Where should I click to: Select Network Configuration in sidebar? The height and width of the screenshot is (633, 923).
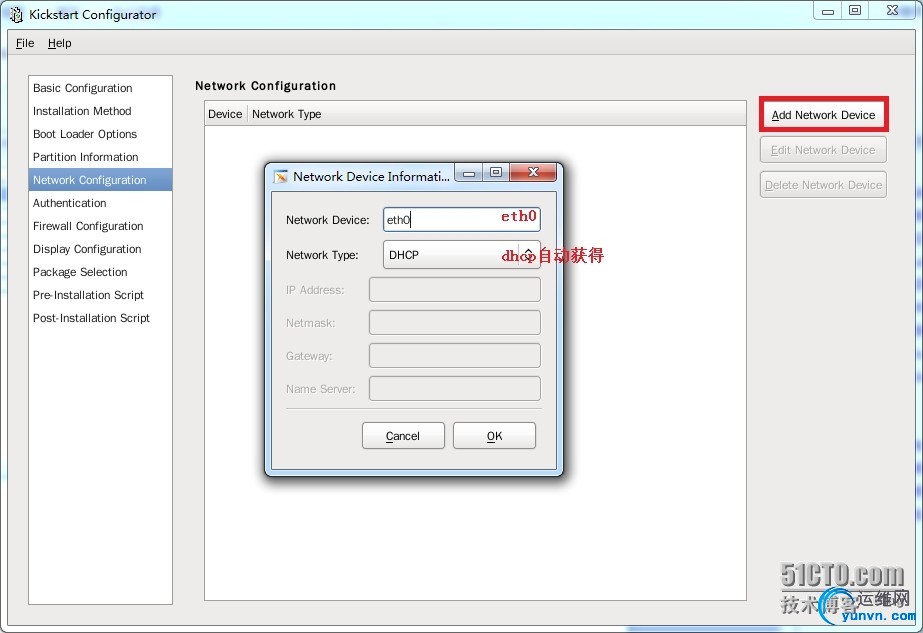(100, 180)
